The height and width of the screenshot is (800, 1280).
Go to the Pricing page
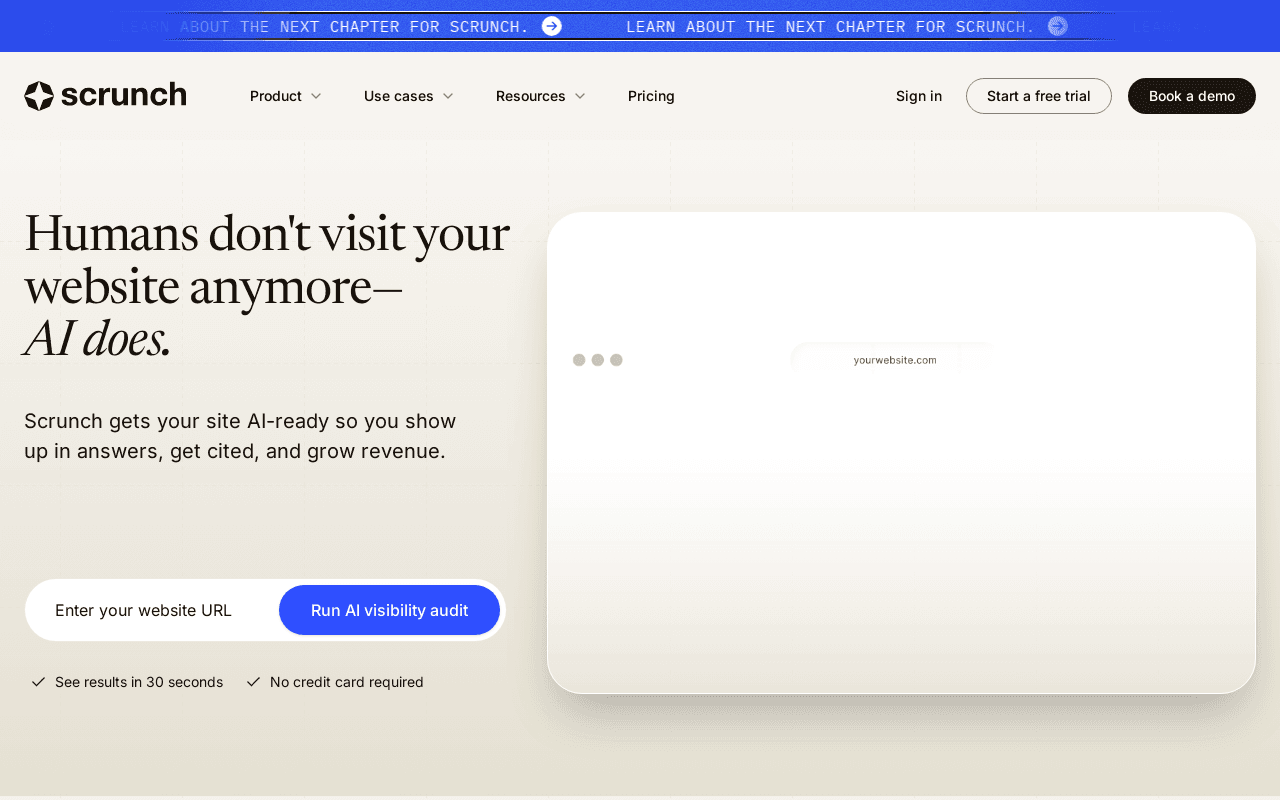coord(651,96)
